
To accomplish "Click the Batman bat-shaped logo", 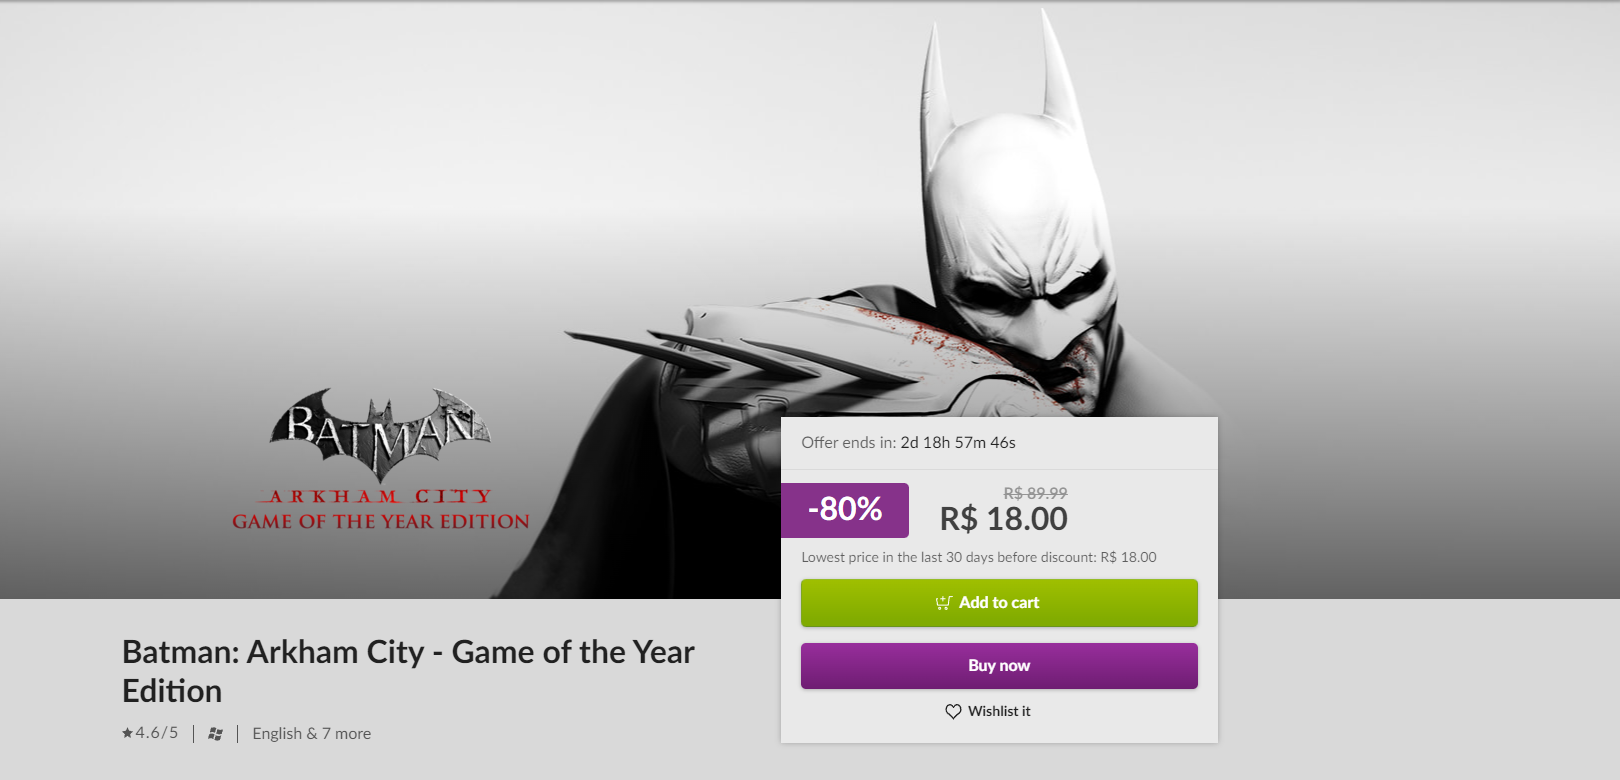I will (380, 433).
